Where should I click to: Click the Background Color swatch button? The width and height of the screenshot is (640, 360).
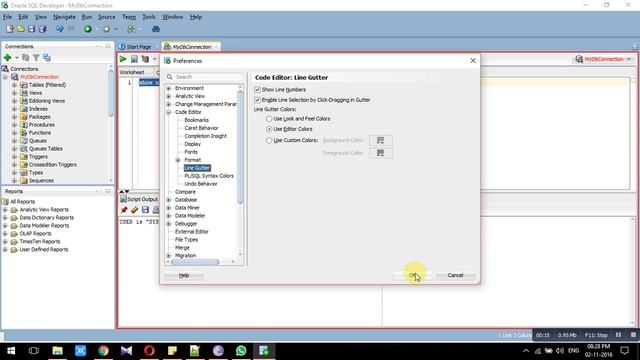click(380, 140)
